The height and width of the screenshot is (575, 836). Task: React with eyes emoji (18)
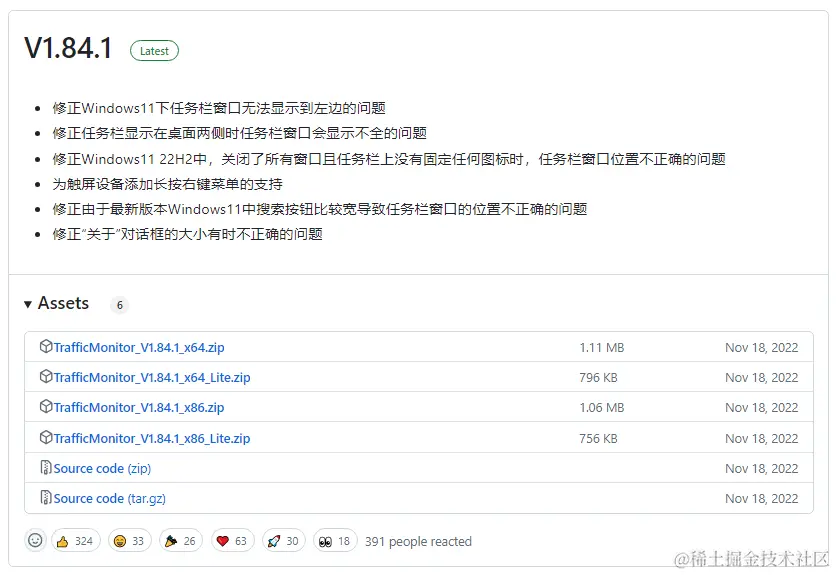click(335, 541)
